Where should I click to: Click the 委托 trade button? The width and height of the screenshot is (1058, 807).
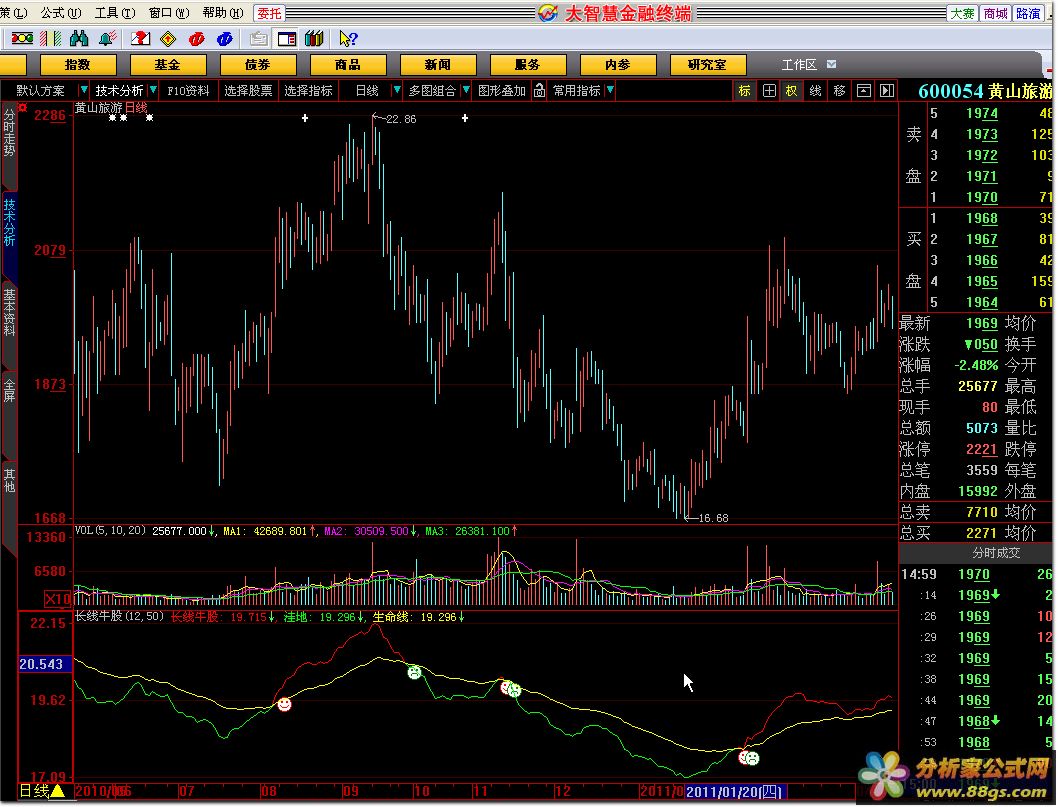click(269, 13)
